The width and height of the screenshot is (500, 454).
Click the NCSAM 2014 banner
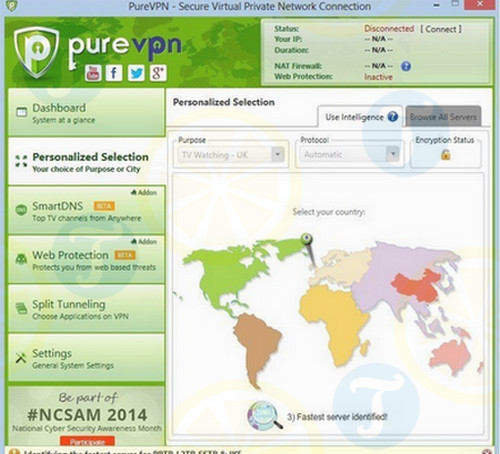pyautogui.click(x=86, y=416)
